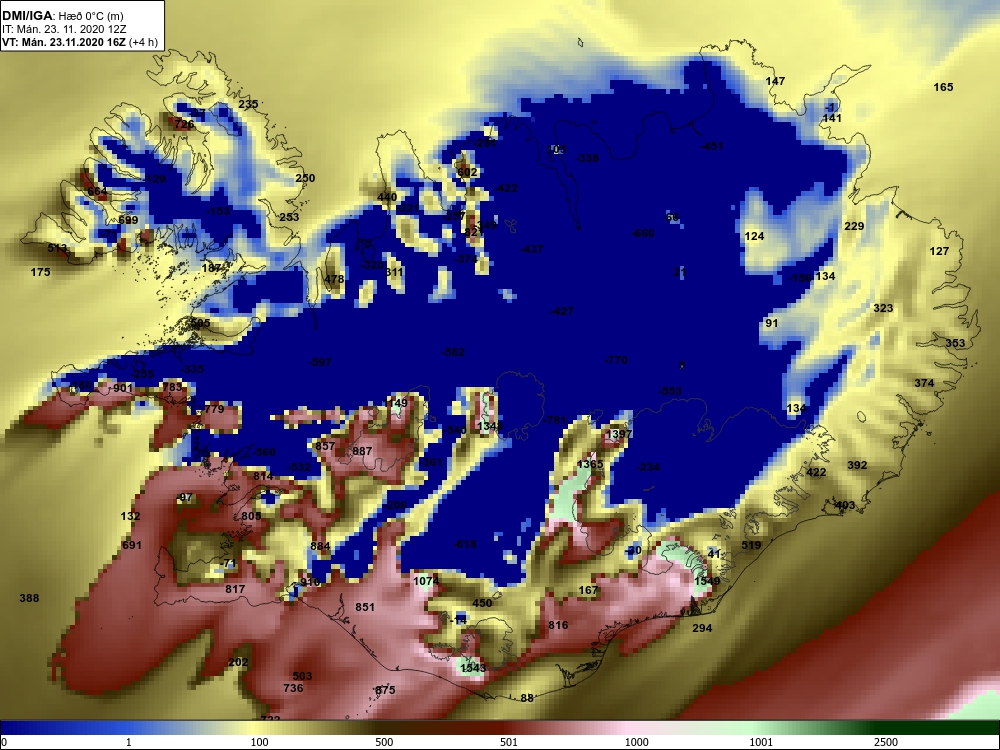Click the "311" value on the map
1000x750 pixels.
tap(394, 272)
